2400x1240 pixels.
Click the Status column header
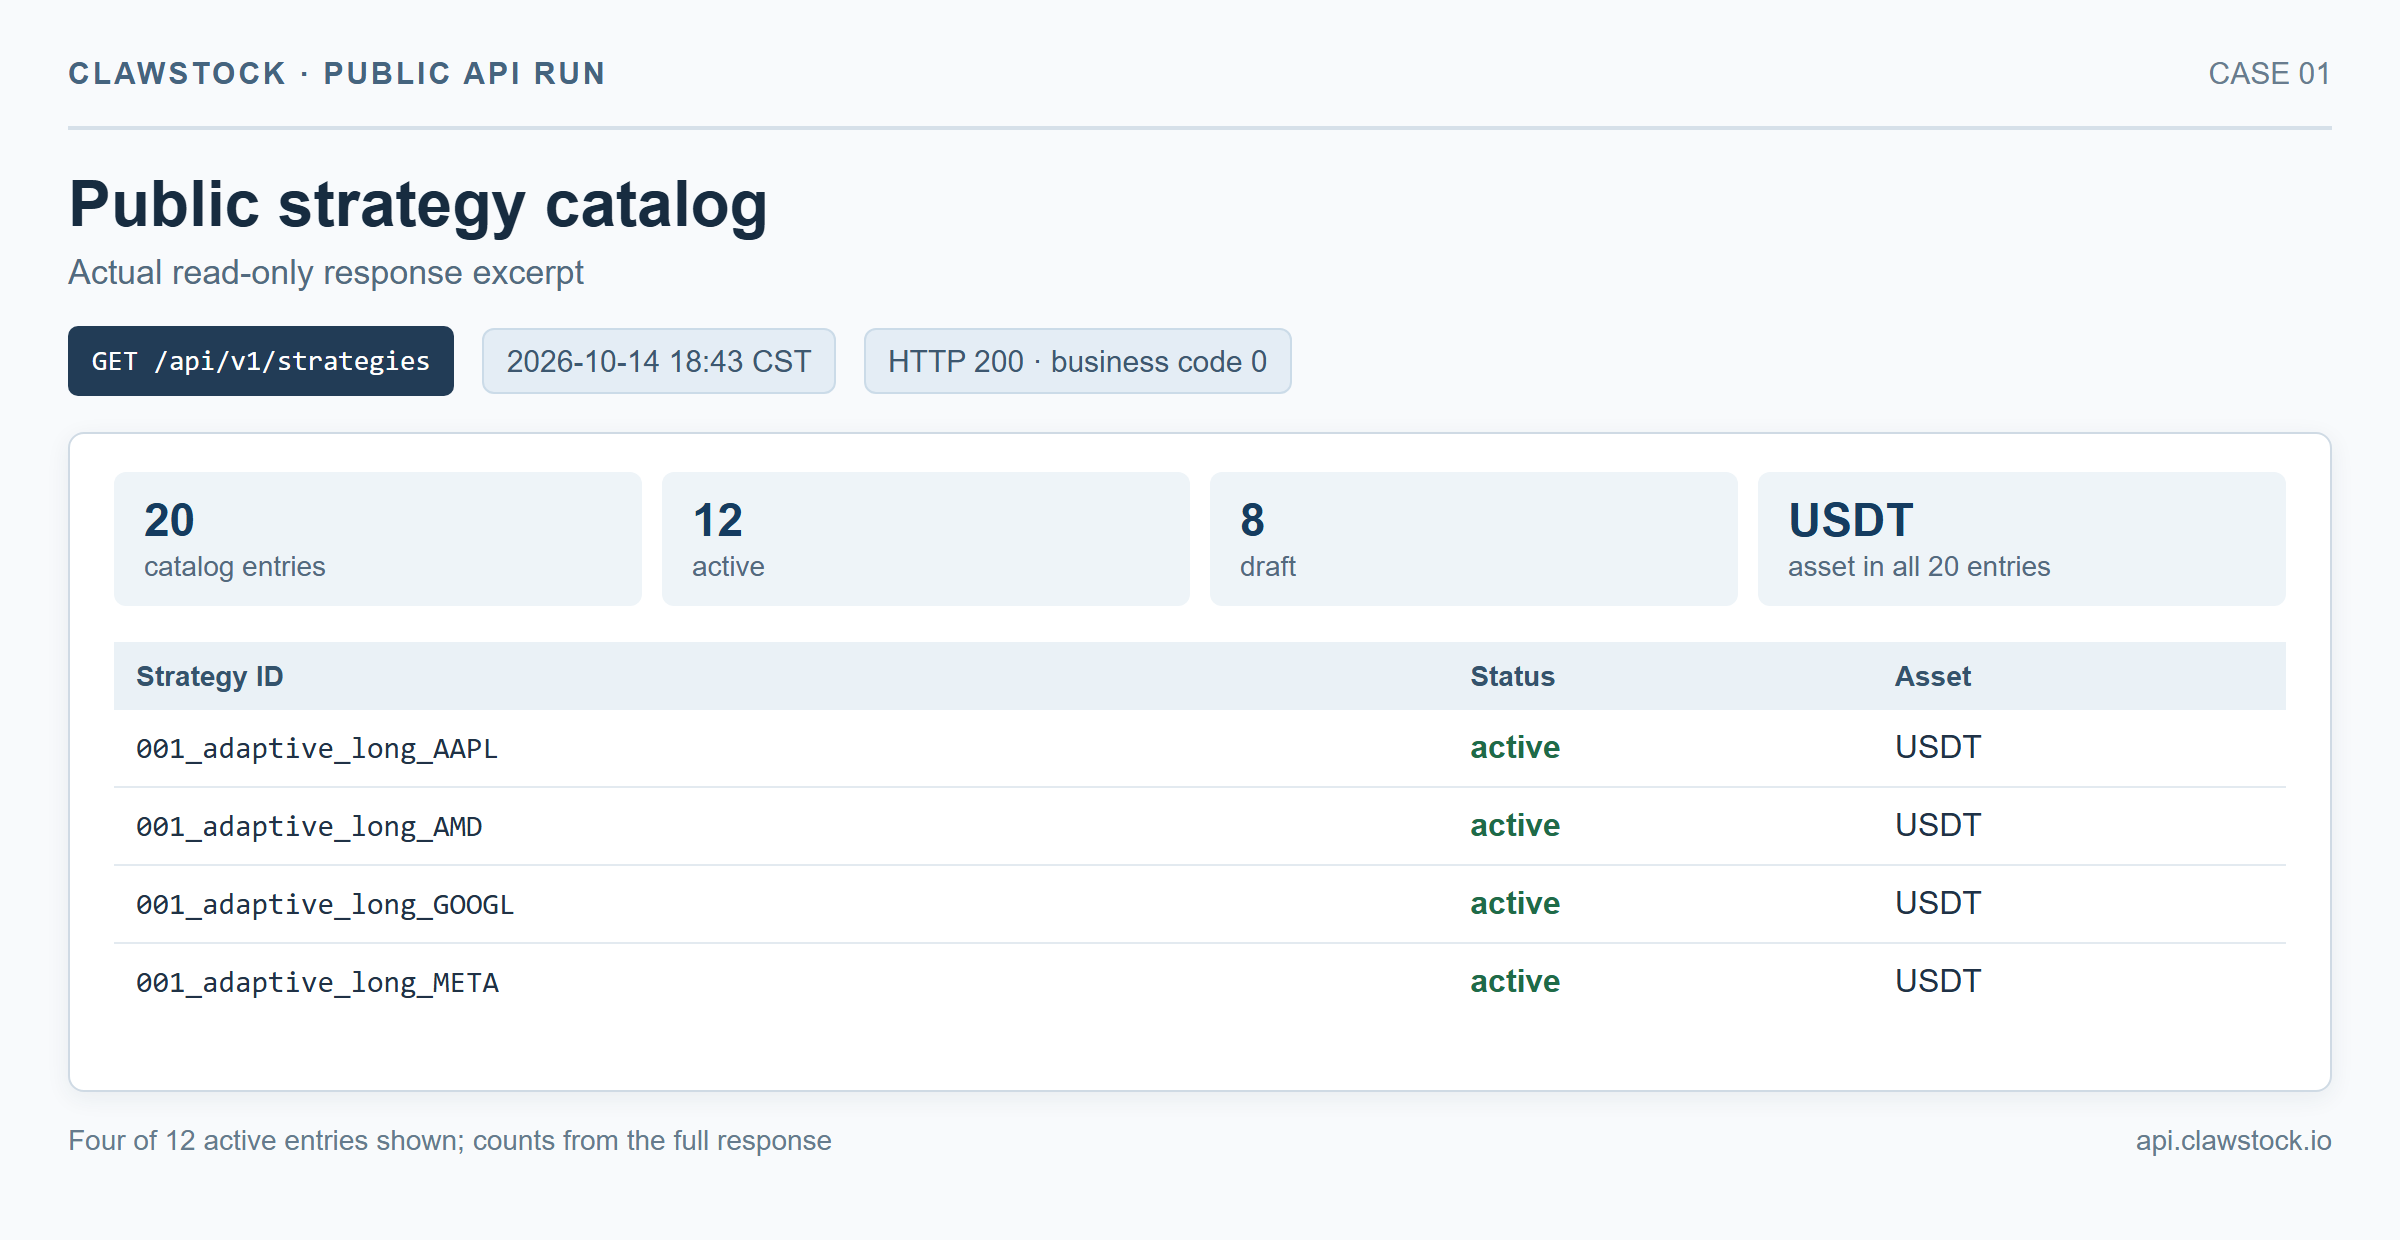[1512, 676]
